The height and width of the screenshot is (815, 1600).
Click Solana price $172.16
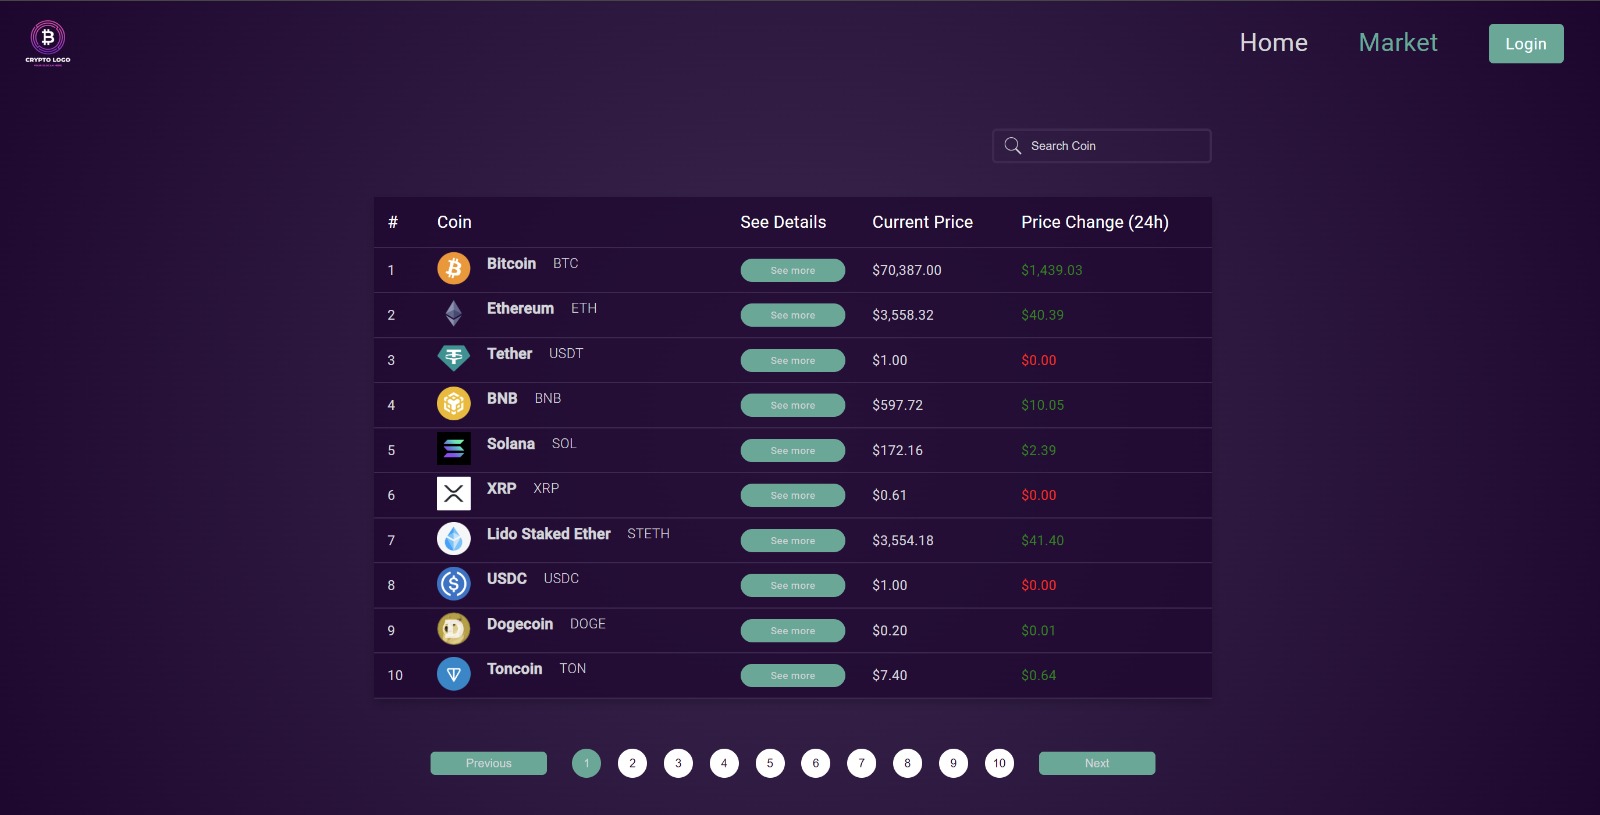pos(898,450)
